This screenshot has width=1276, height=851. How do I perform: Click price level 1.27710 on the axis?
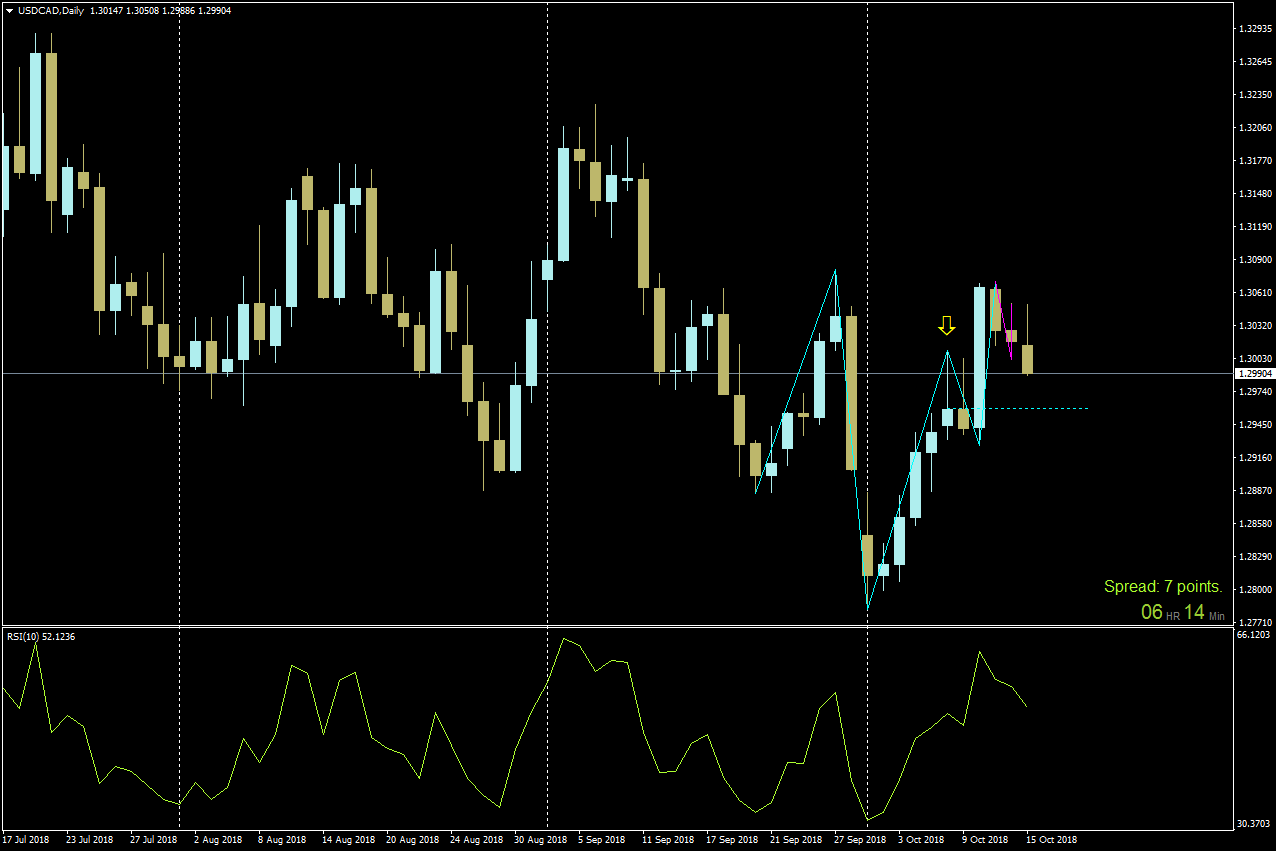point(1254,623)
